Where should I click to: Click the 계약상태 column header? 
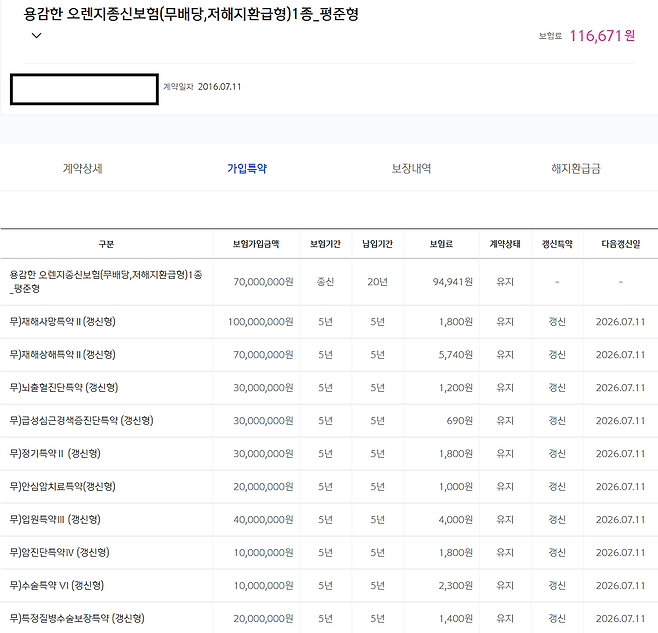coord(505,244)
